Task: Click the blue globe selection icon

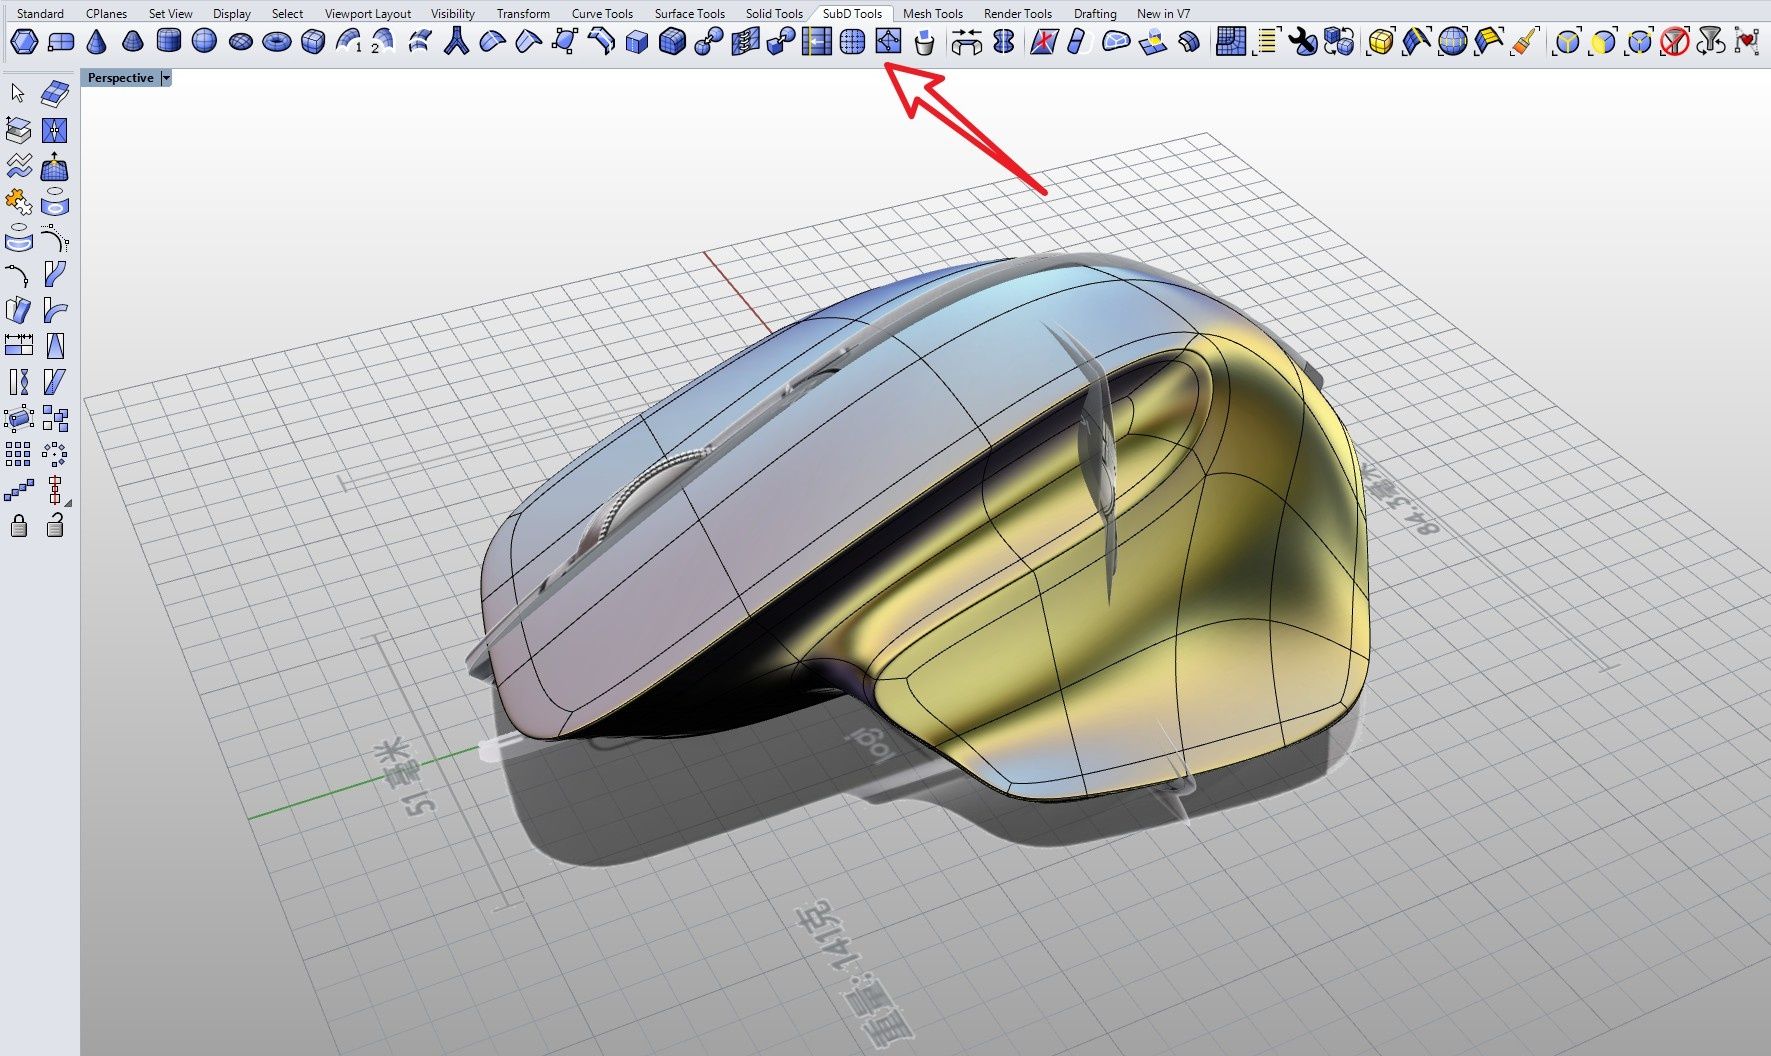Action: click(1452, 41)
